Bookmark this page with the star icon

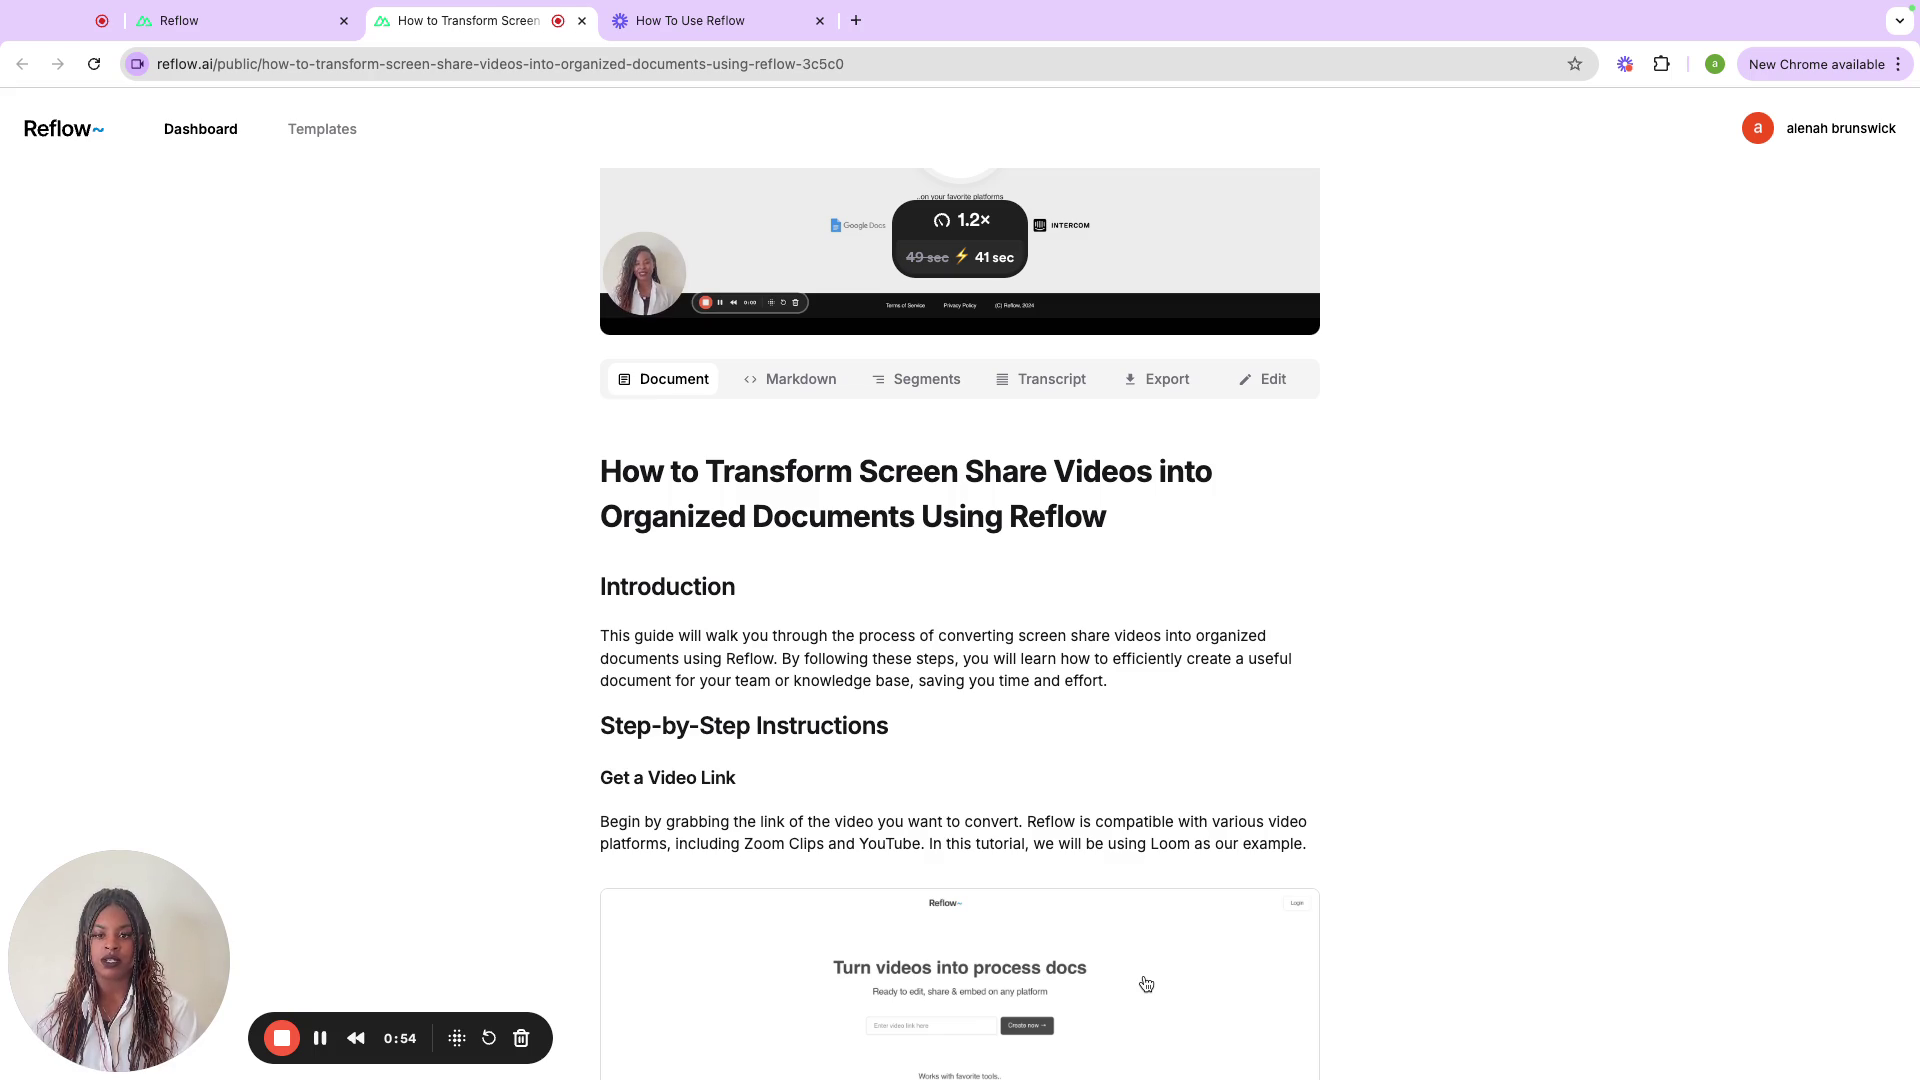pos(1575,64)
